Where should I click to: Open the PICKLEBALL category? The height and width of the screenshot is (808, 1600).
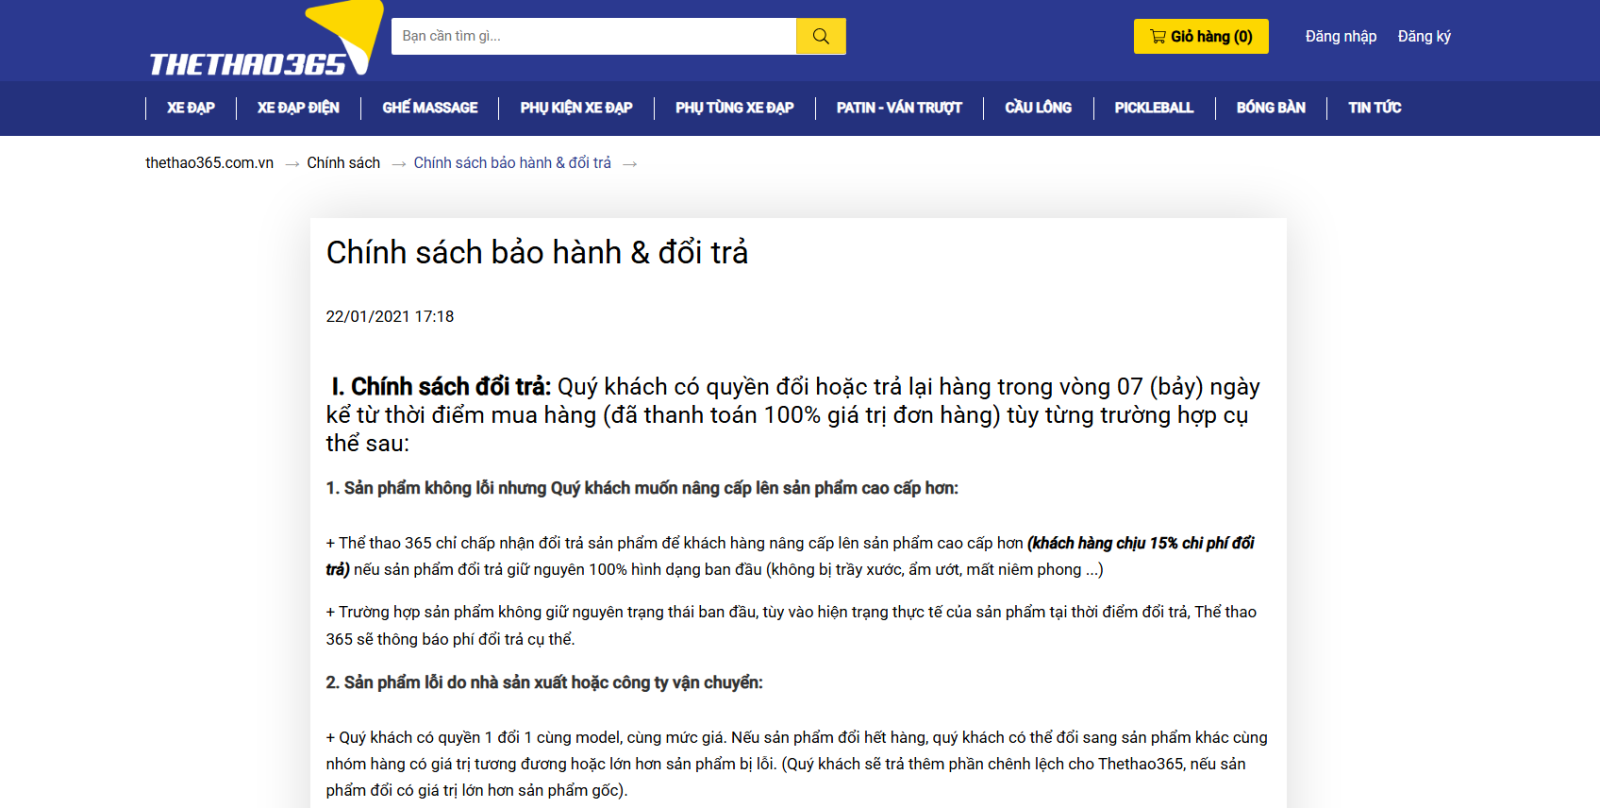pyautogui.click(x=1154, y=108)
